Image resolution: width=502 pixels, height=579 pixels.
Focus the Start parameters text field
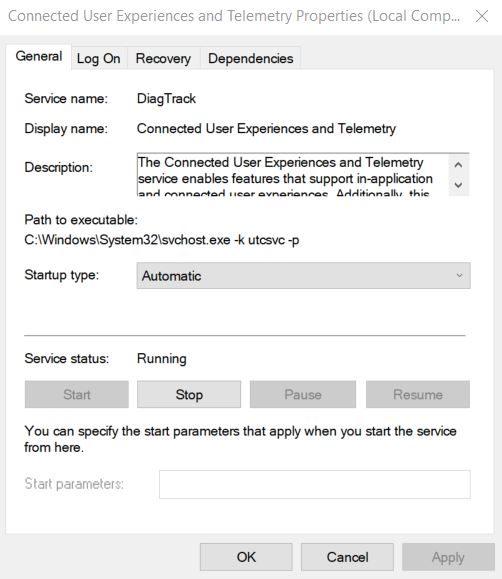coord(315,484)
